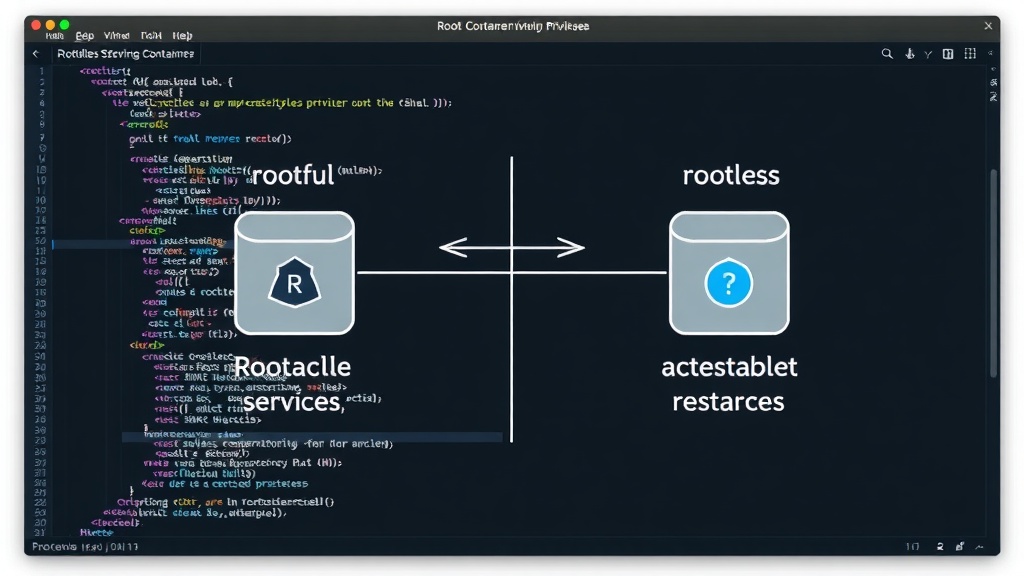The height and width of the screenshot is (576, 1024).
Task: Click the lock-like status bar icon
Action: [x=959, y=547]
